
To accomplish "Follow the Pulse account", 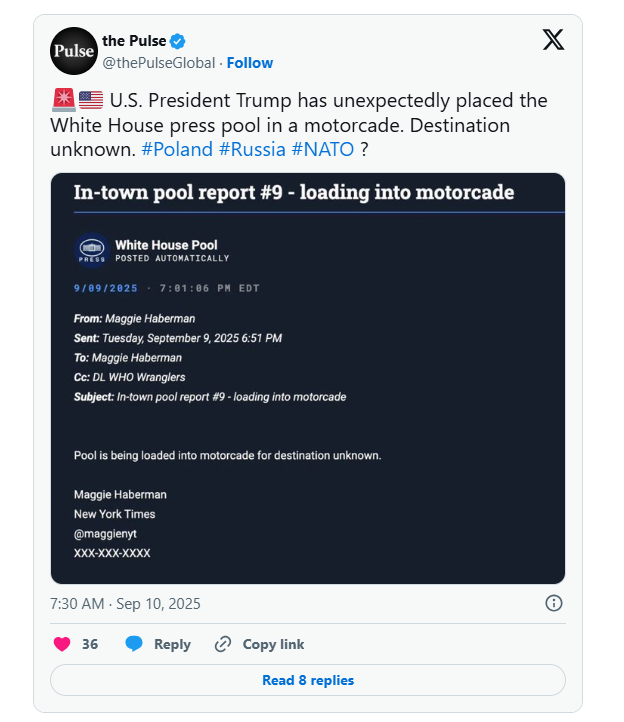I will [250, 63].
